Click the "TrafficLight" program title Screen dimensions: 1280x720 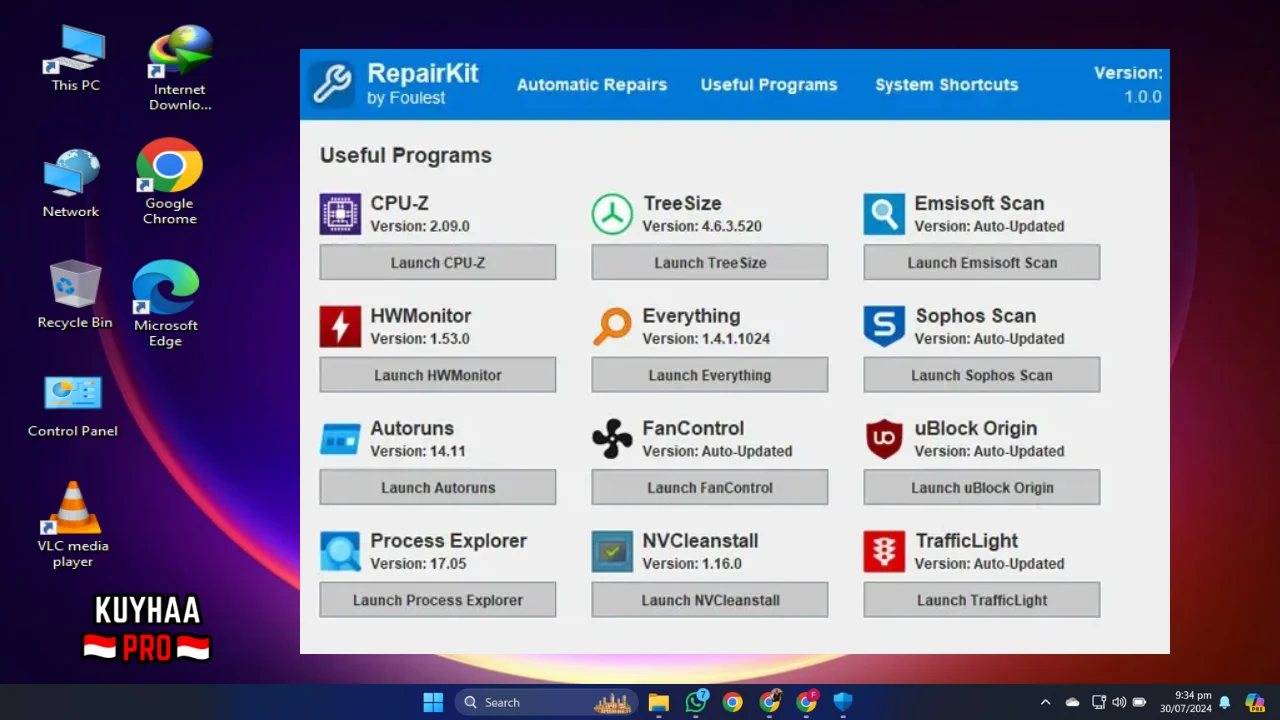click(966, 541)
